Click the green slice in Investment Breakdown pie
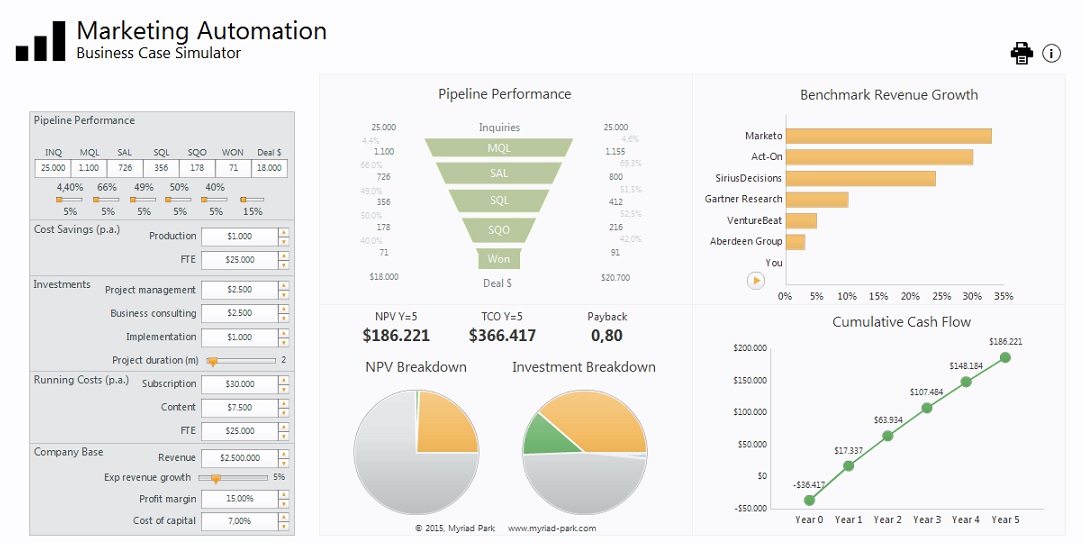Viewport: 1084px width, 543px height. pos(543,433)
